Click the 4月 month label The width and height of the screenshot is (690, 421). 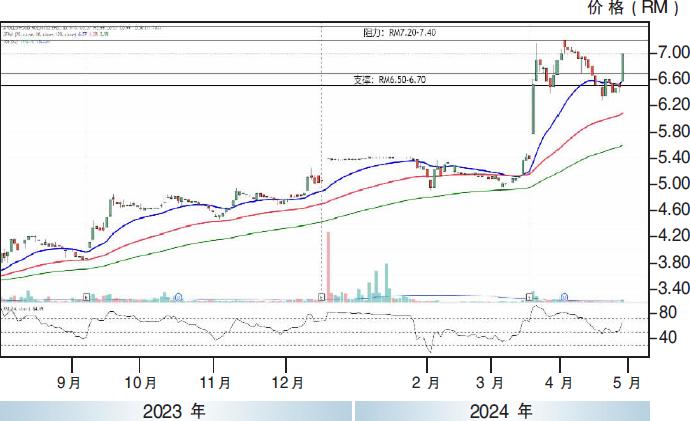[558, 383]
